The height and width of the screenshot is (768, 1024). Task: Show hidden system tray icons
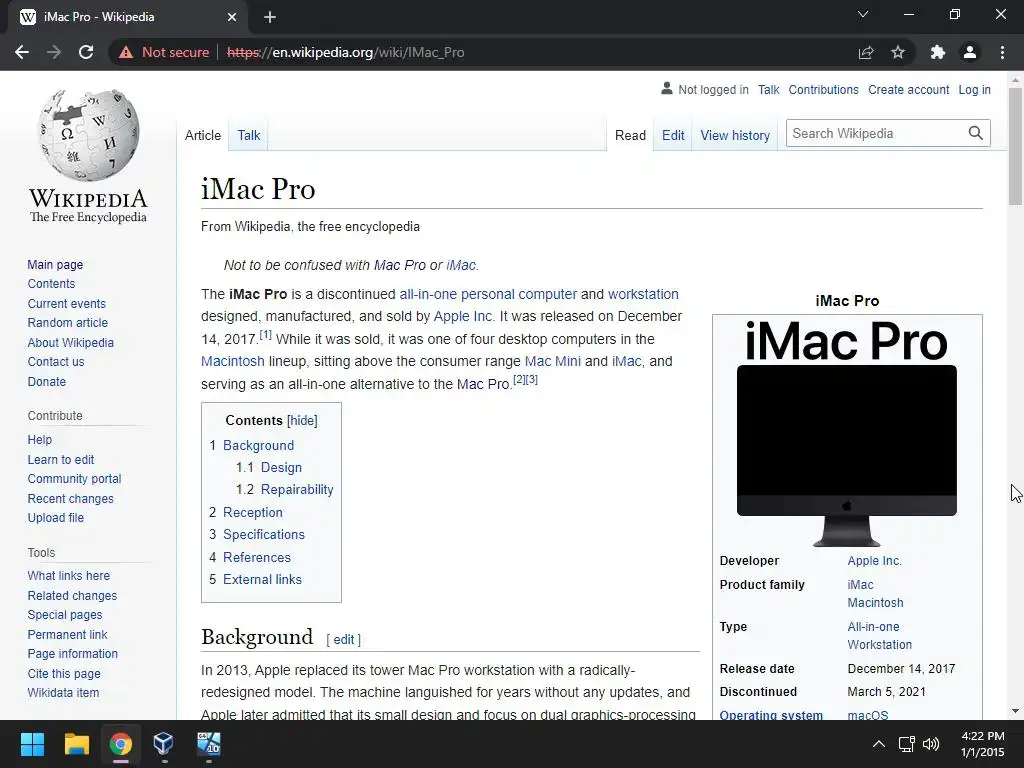[879, 744]
